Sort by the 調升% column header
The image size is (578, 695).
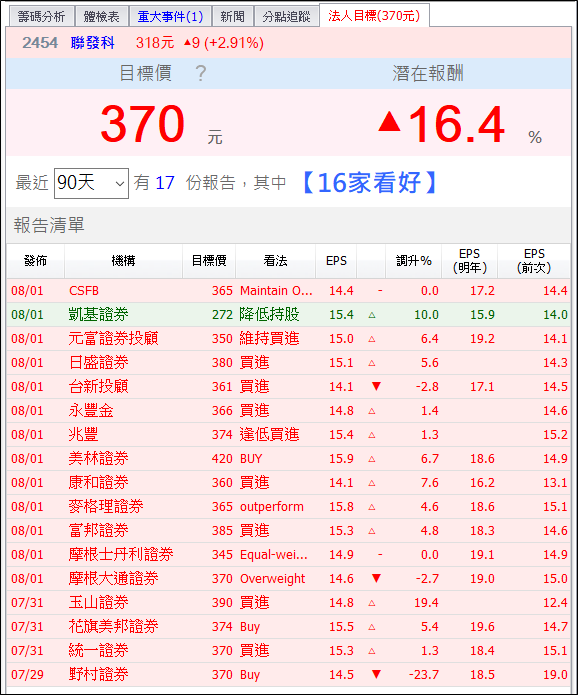pyautogui.click(x=414, y=261)
